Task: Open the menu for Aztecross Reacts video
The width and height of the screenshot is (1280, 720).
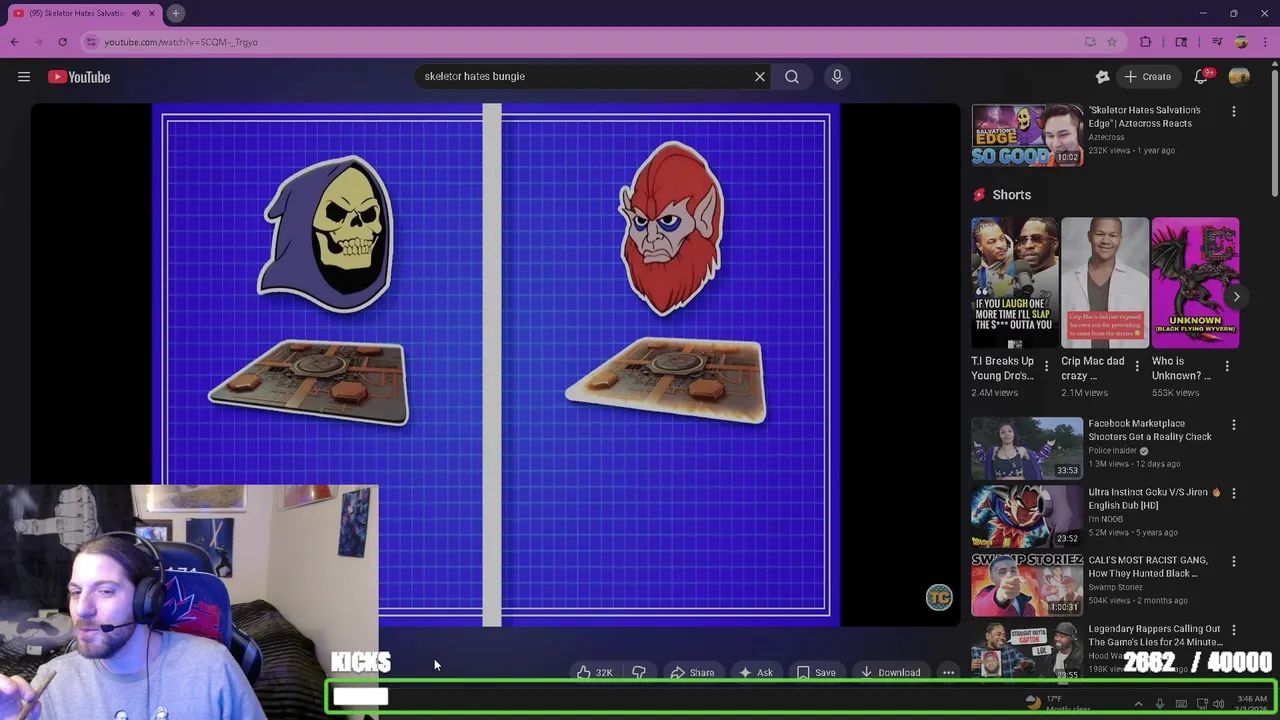Action: coord(1233,111)
